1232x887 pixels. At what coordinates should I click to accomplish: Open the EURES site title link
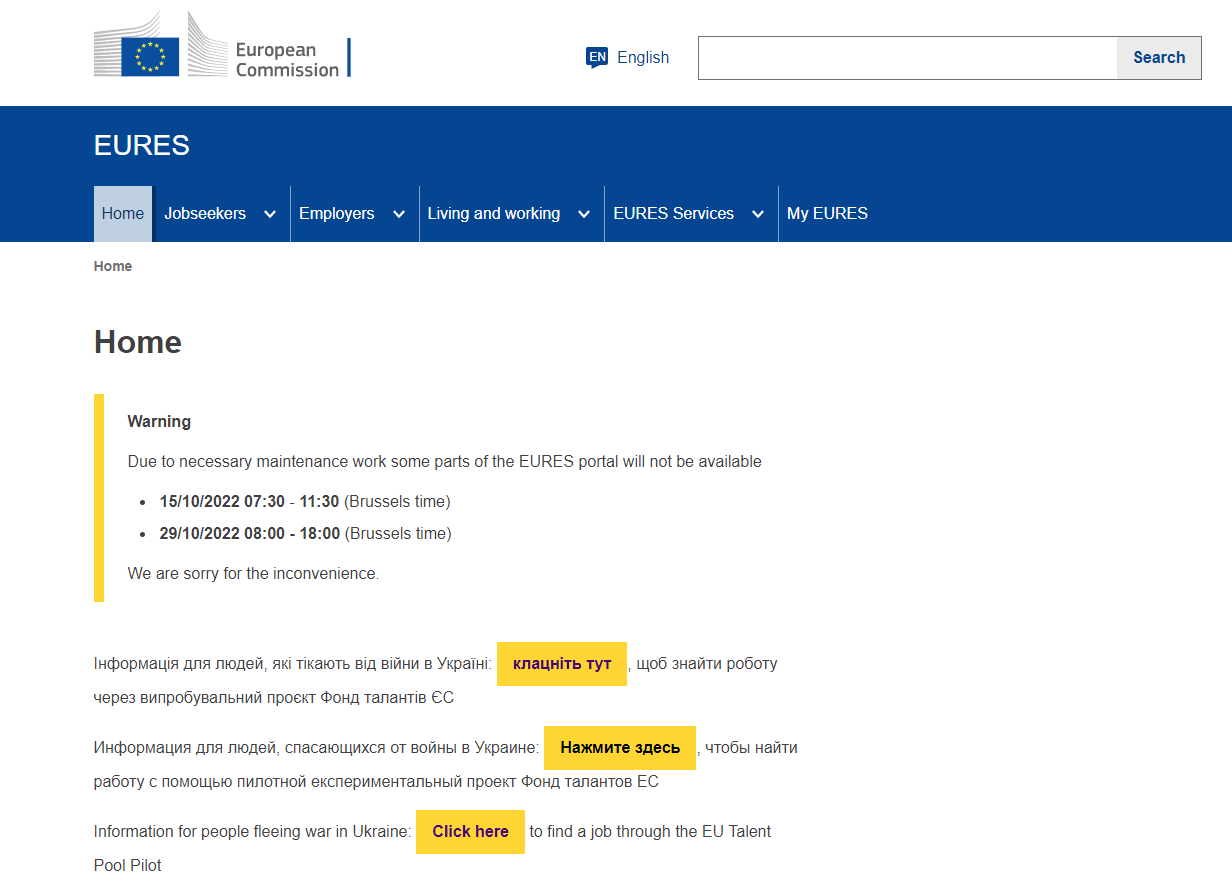tap(142, 146)
